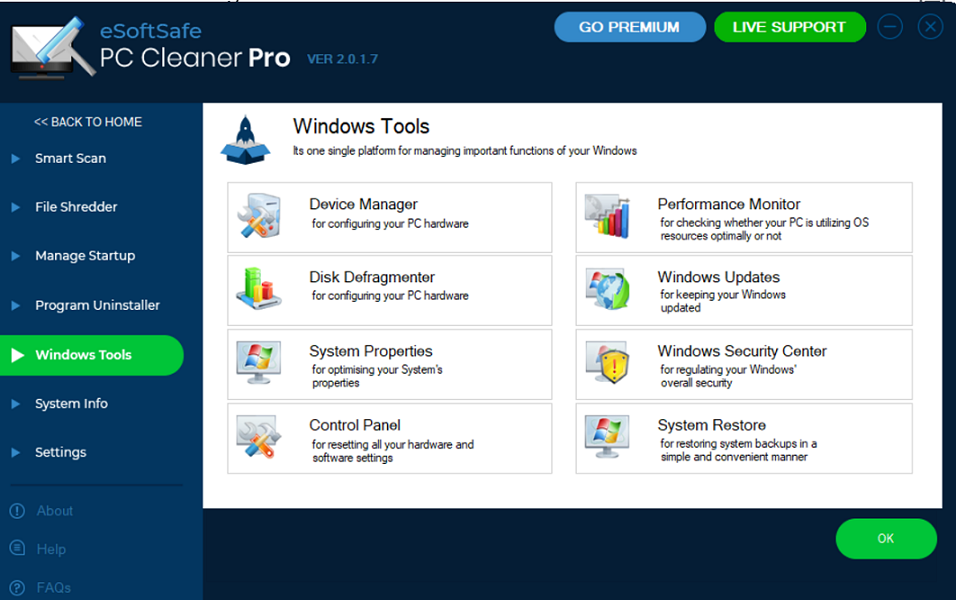
Task: Click the Windows Tools page heading
Action: pyautogui.click(x=361, y=126)
